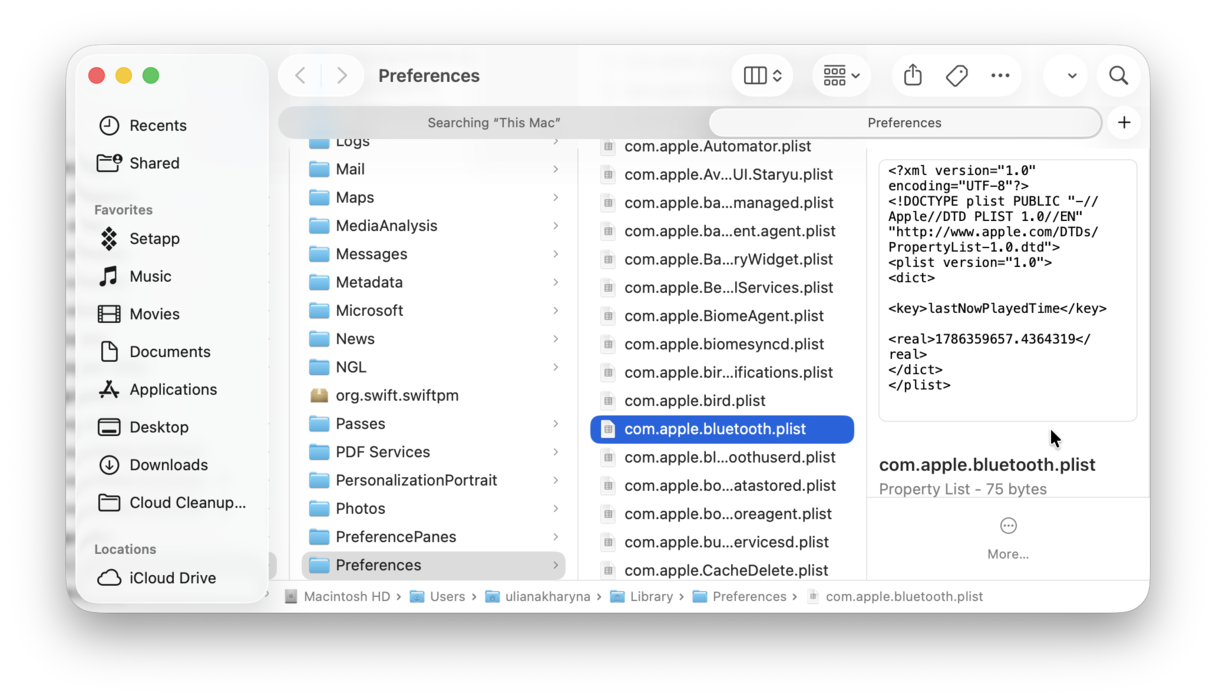Select the PreferencePanes folder
Viewport: 1216px width, 700px height.
(x=433, y=537)
